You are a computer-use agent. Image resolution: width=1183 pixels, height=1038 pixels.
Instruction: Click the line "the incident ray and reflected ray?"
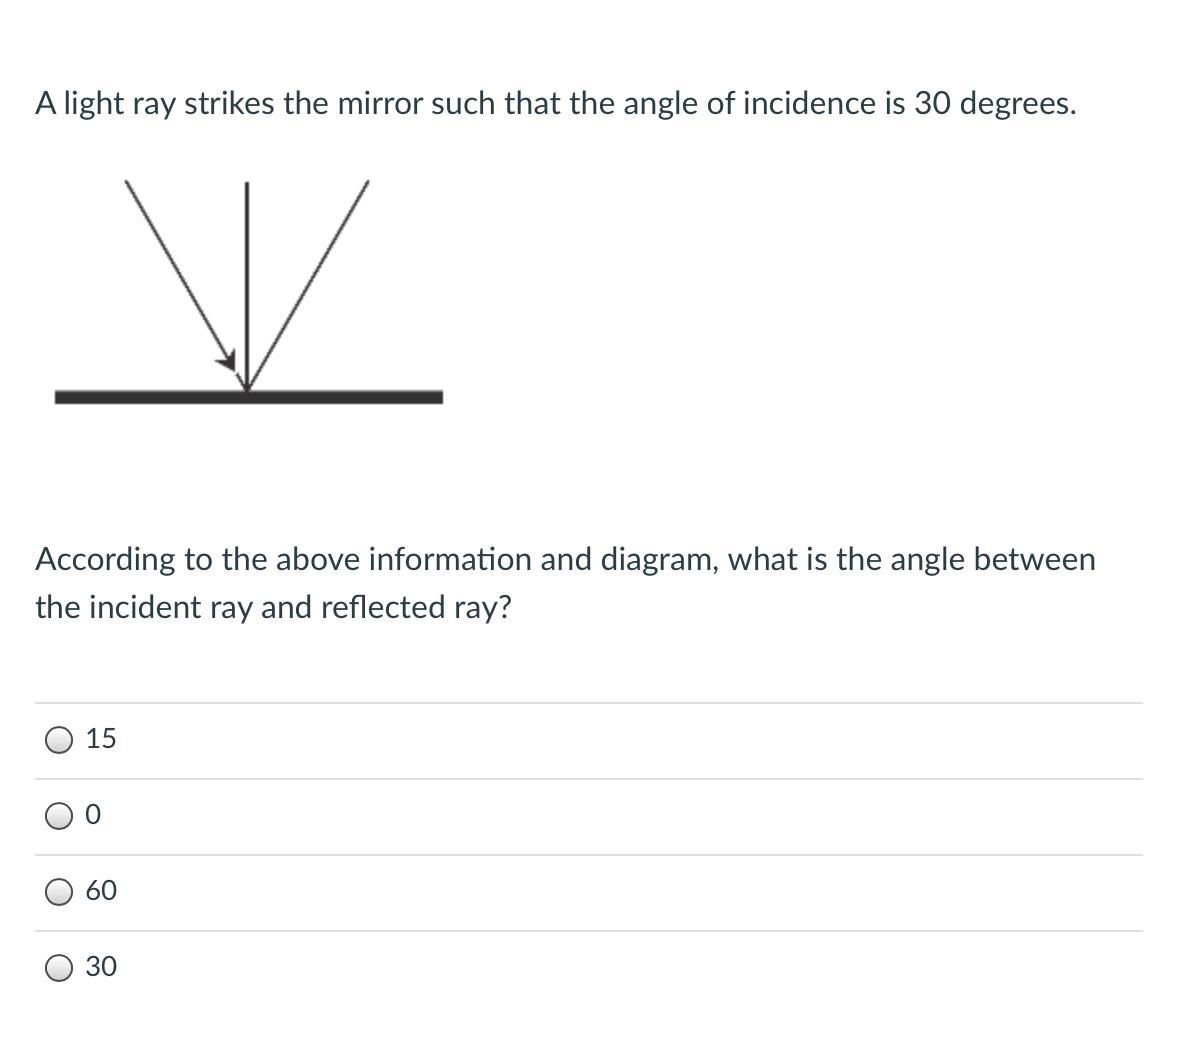272,607
